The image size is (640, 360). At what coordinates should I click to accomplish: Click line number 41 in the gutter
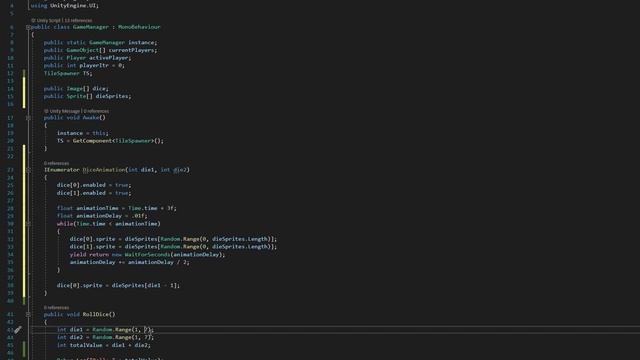pos(11,315)
